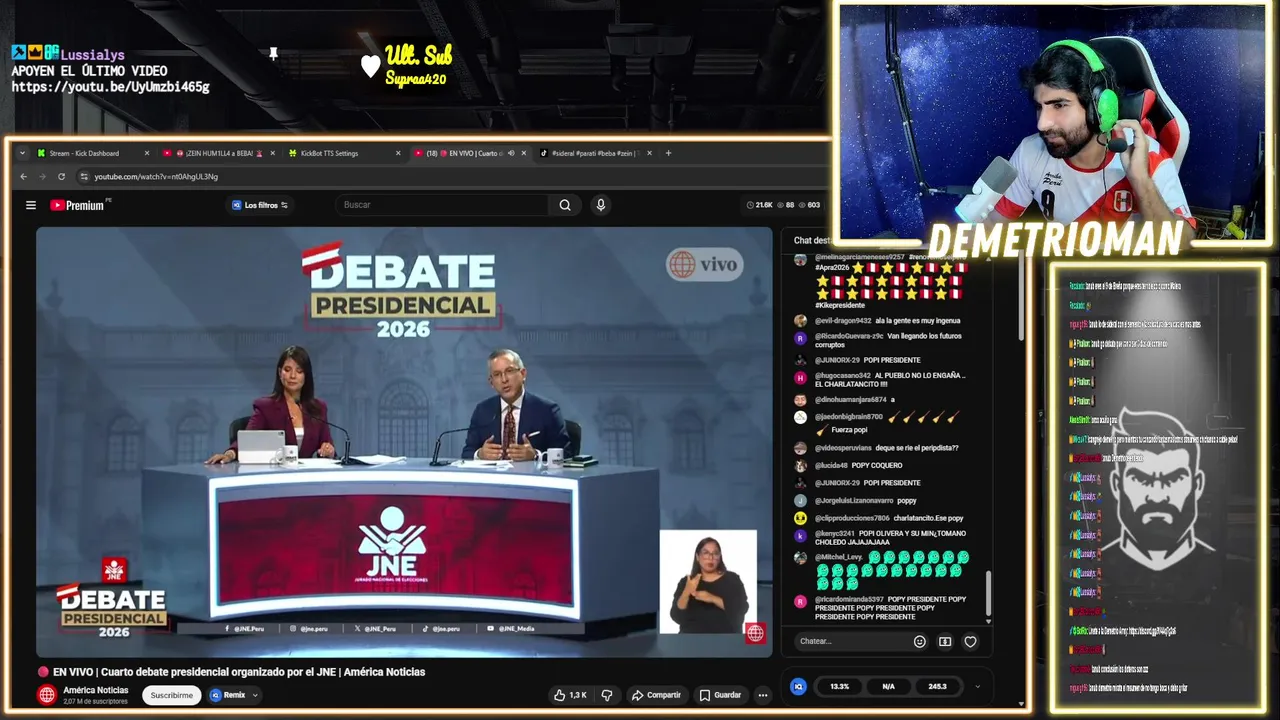Close the KickBot TTS Settings tab
Screen dimensions: 1280x720
click(x=398, y=153)
